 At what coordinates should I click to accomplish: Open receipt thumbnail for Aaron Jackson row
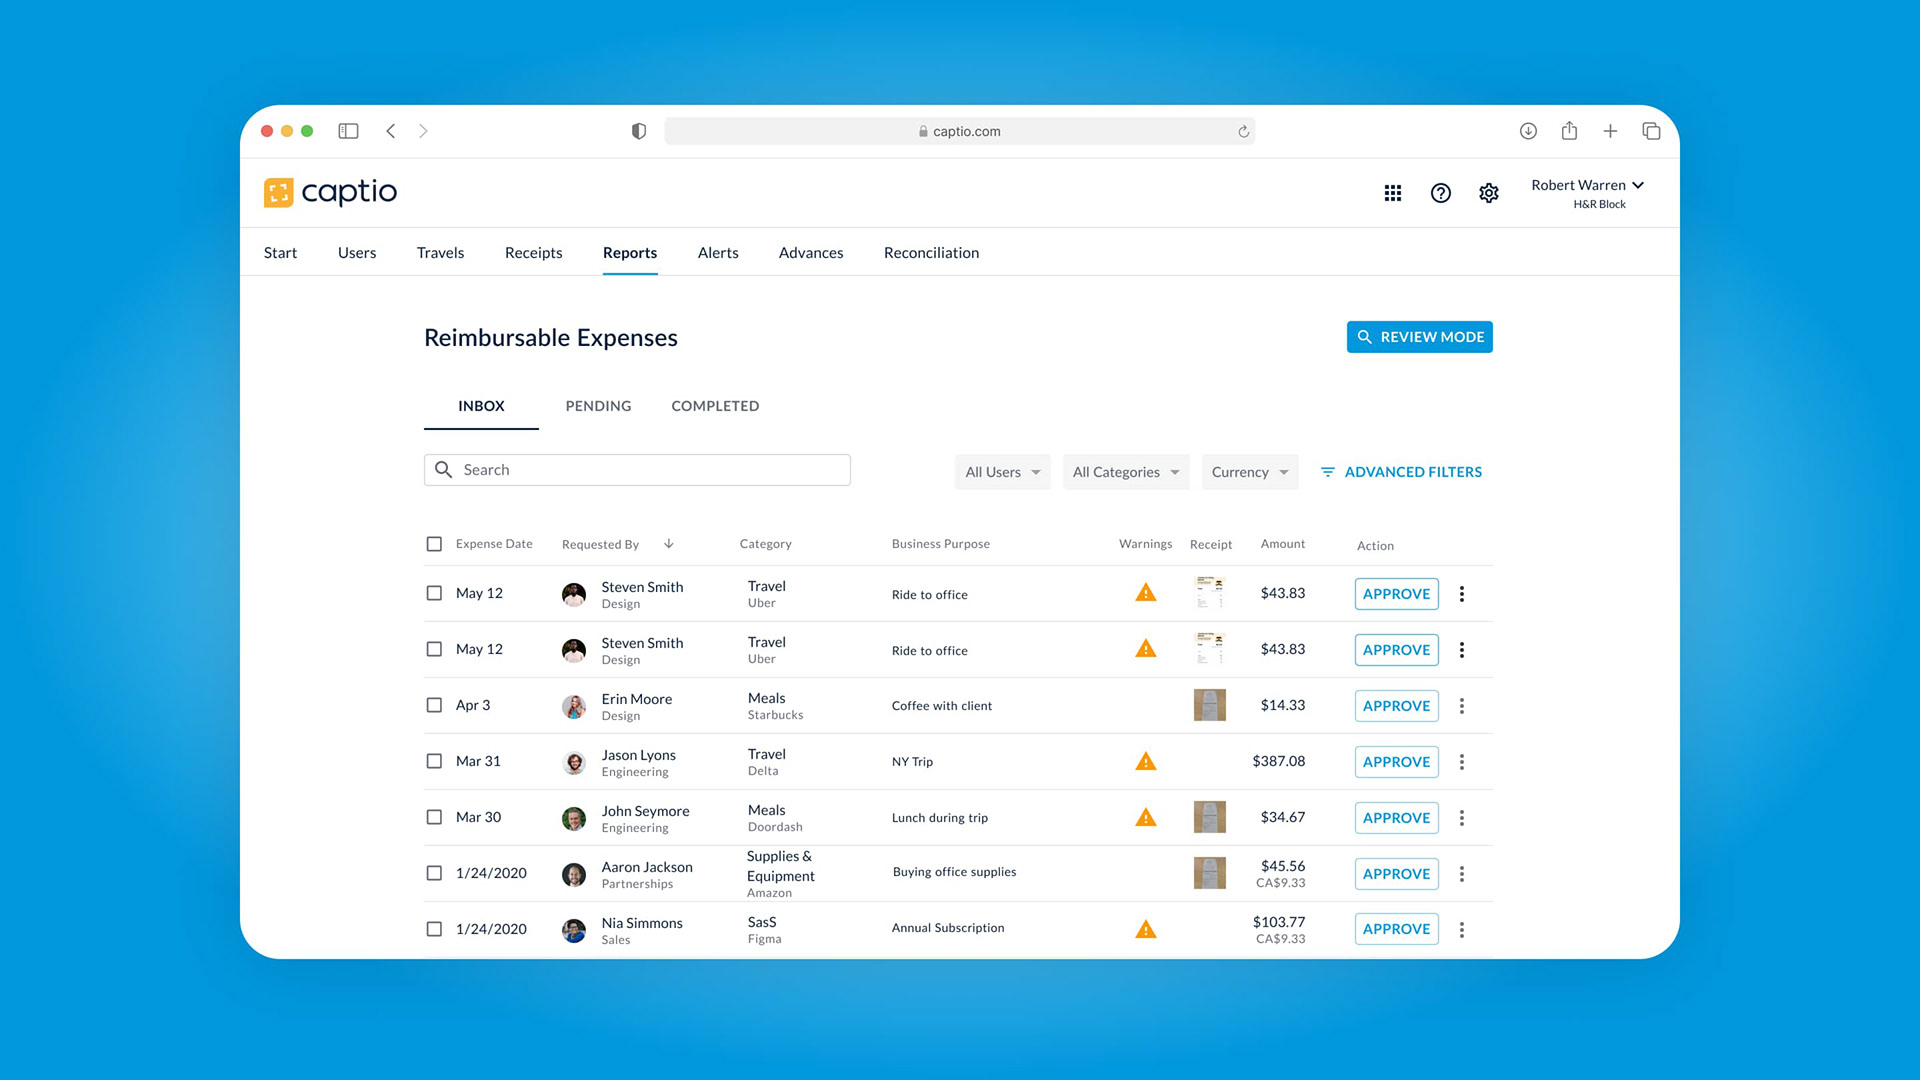tap(1209, 873)
